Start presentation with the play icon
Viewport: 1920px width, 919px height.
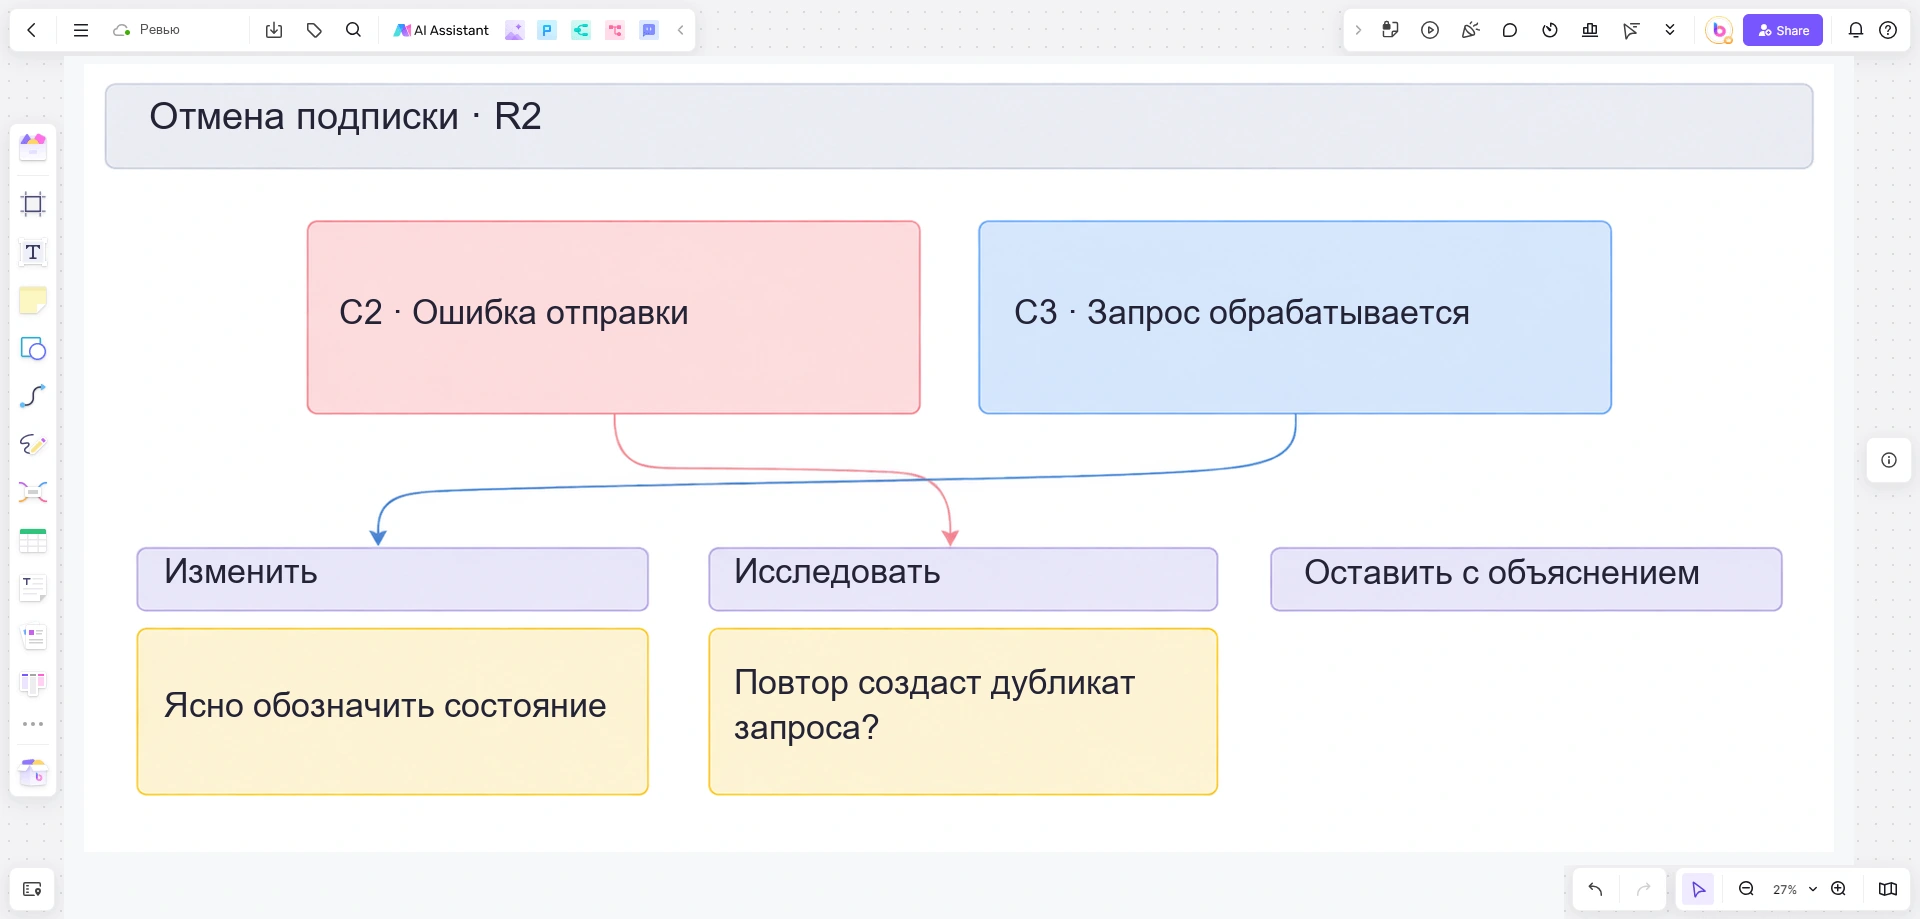[x=1430, y=30]
